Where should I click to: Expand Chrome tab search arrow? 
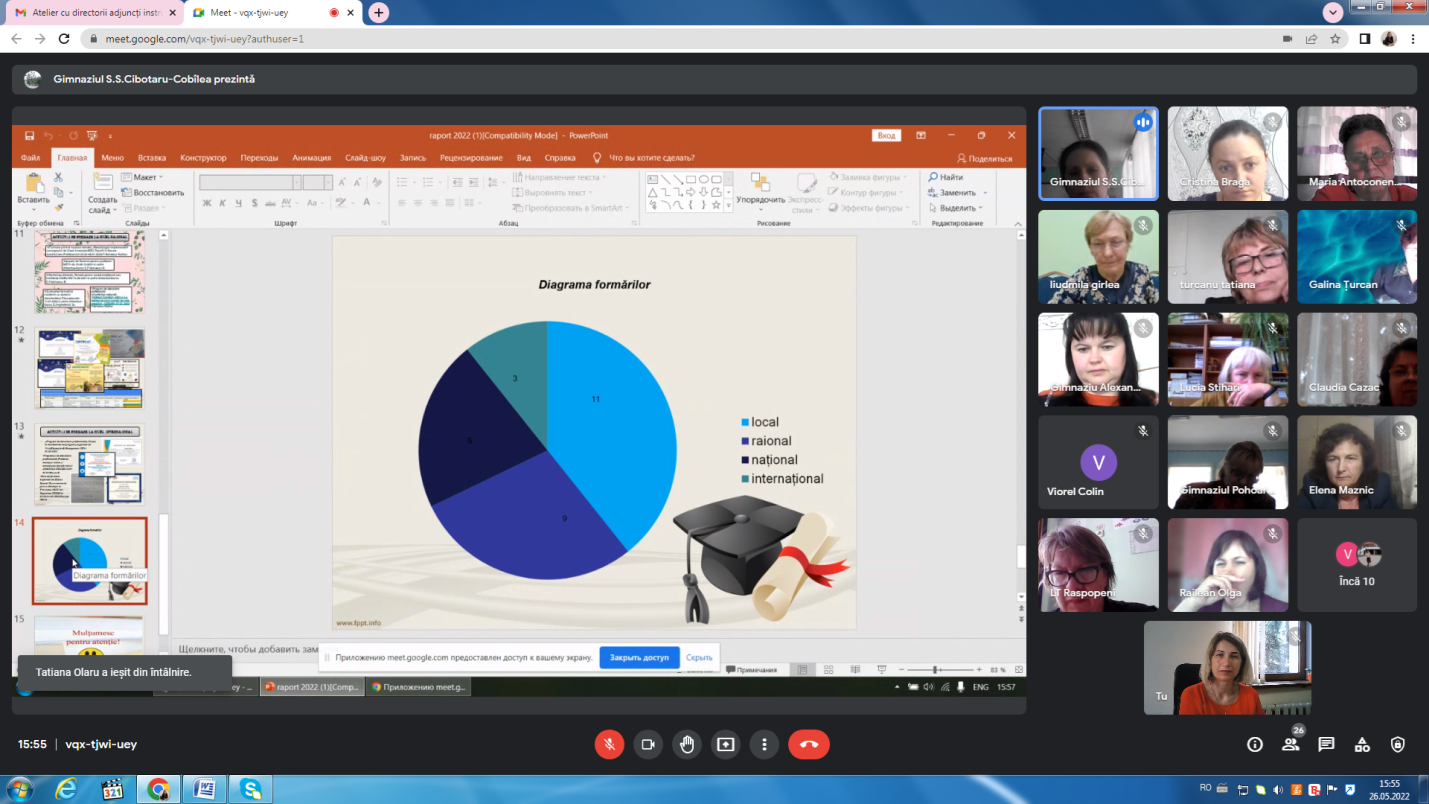pyautogui.click(x=1333, y=12)
